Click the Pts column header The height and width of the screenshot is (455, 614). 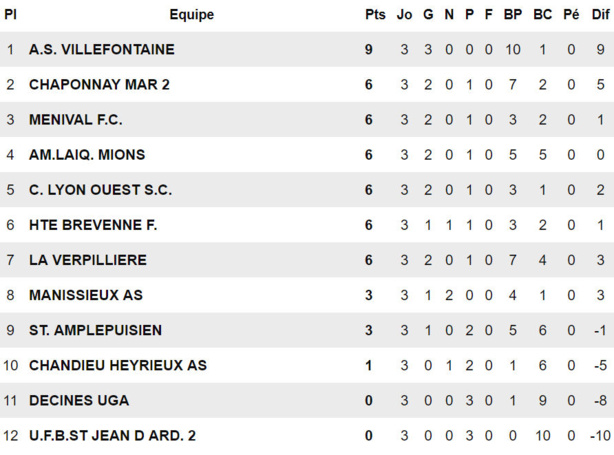click(375, 15)
